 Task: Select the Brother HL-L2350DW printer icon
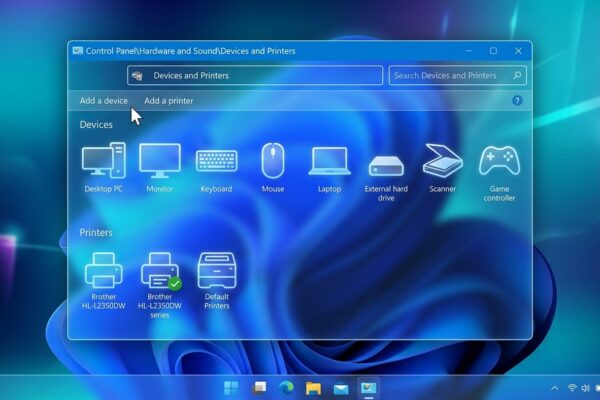104,270
